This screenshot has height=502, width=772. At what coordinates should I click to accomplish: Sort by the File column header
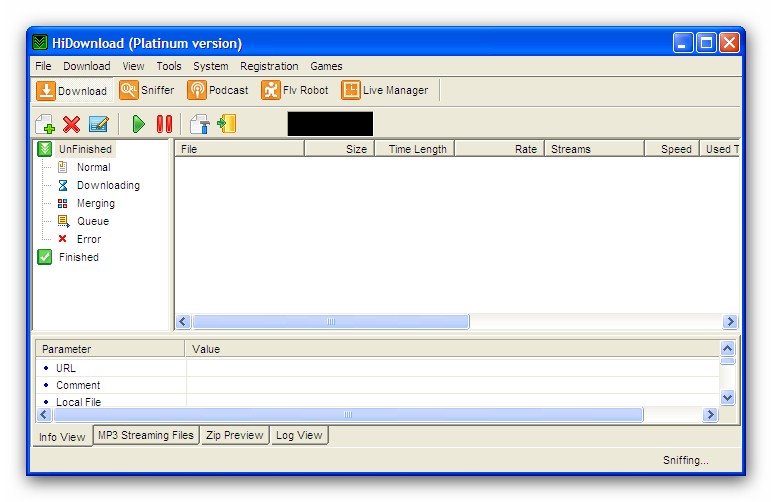click(240, 149)
